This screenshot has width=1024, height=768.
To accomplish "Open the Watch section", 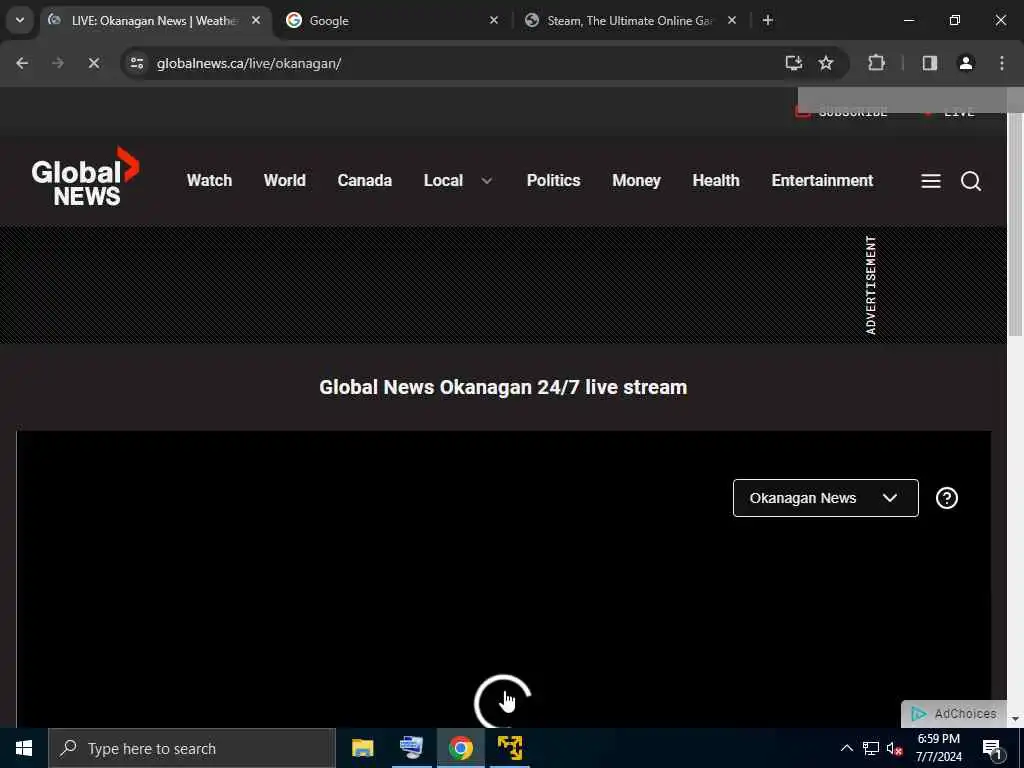I will pos(209,180).
